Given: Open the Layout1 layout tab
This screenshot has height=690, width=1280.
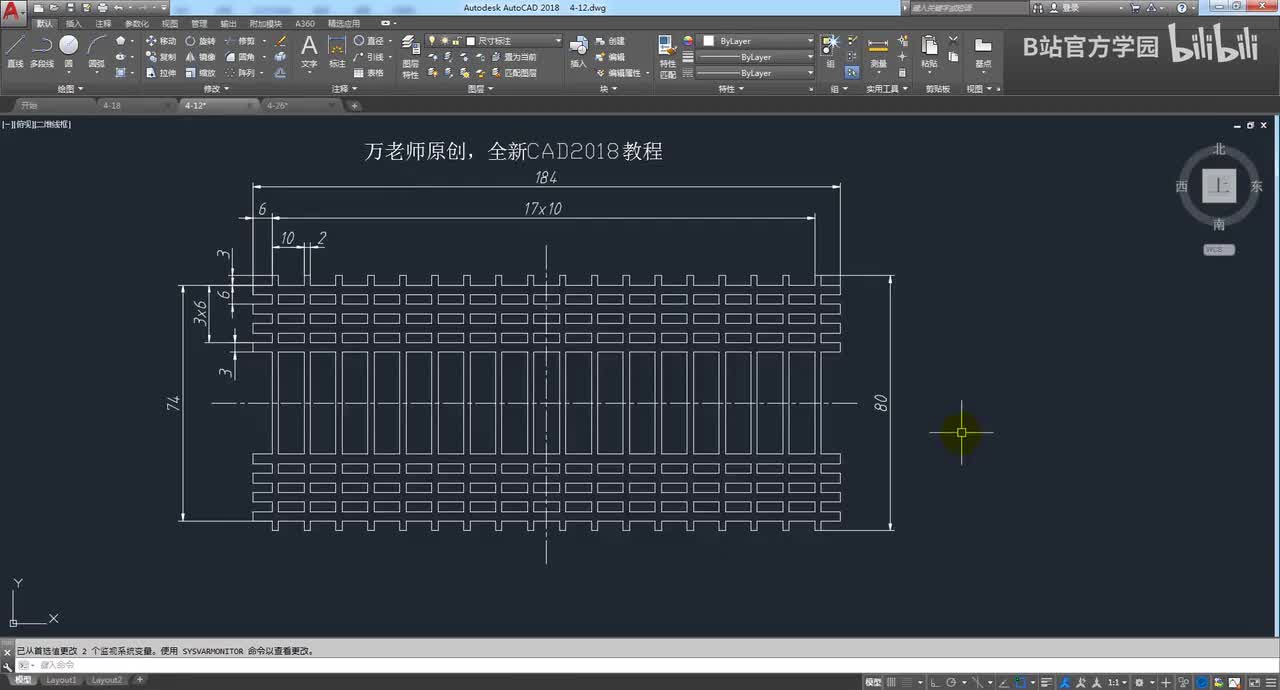Looking at the screenshot, I should [x=61, y=680].
